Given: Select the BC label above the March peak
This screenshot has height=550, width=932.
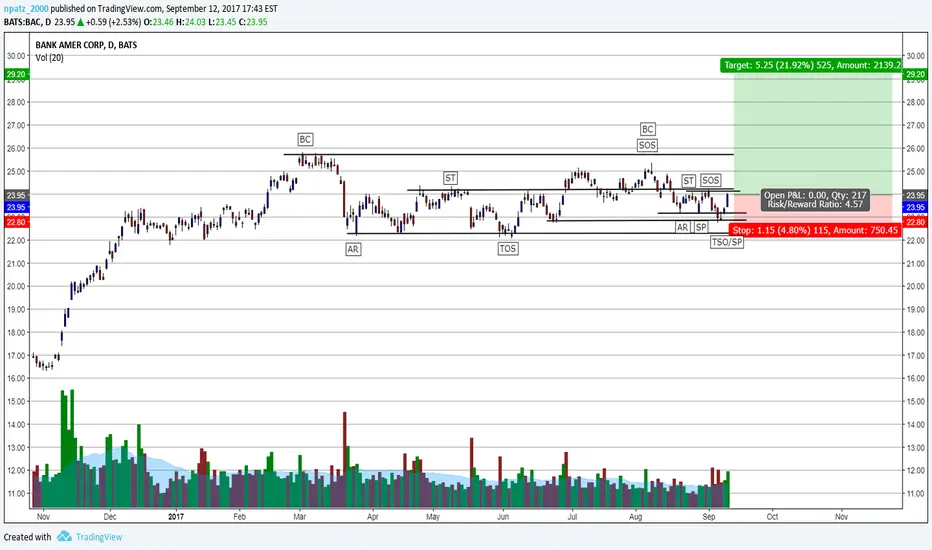Looking at the screenshot, I should pos(305,139).
